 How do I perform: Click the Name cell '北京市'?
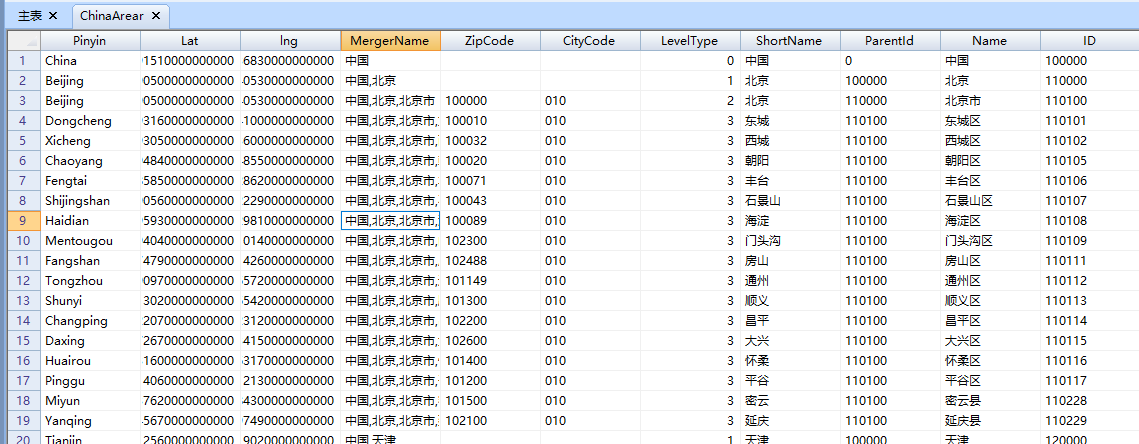989,101
